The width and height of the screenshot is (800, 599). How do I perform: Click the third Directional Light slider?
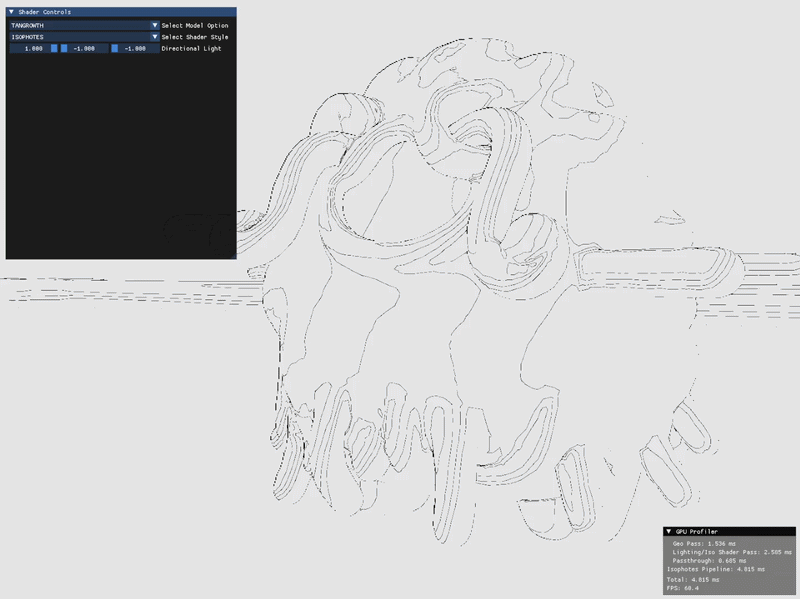click(x=135, y=48)
